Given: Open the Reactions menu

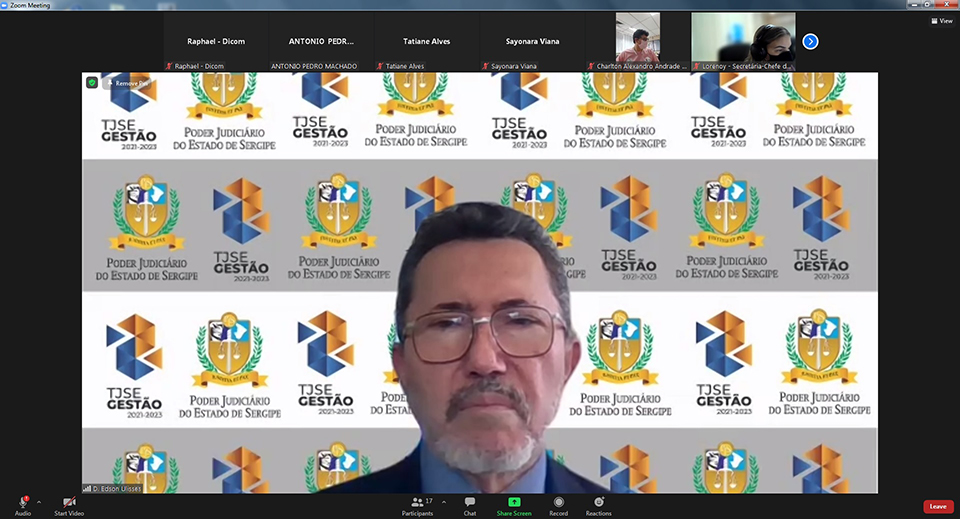Looking at the screenshot, I should point(598,502).
